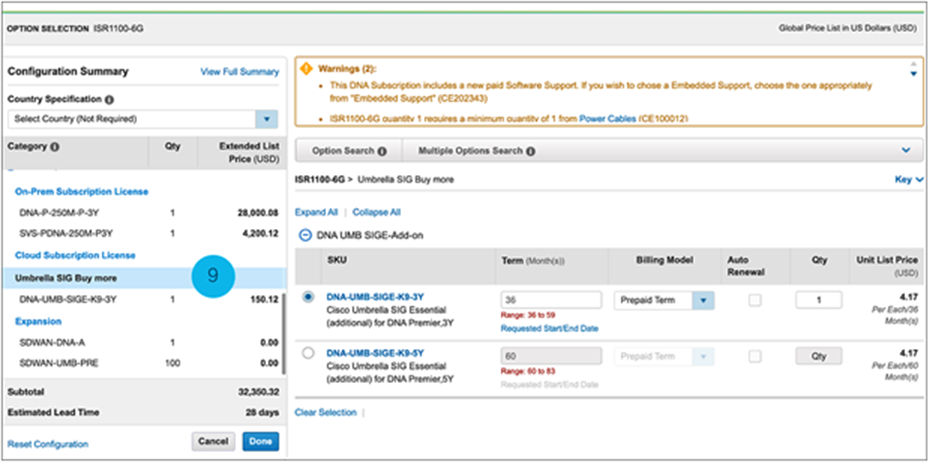Toggle Auto Renewal for DNA-UMB-SIGE-K9-5Y
The height and width of the screenshot is (462, 929).
(x=755, y=357)
